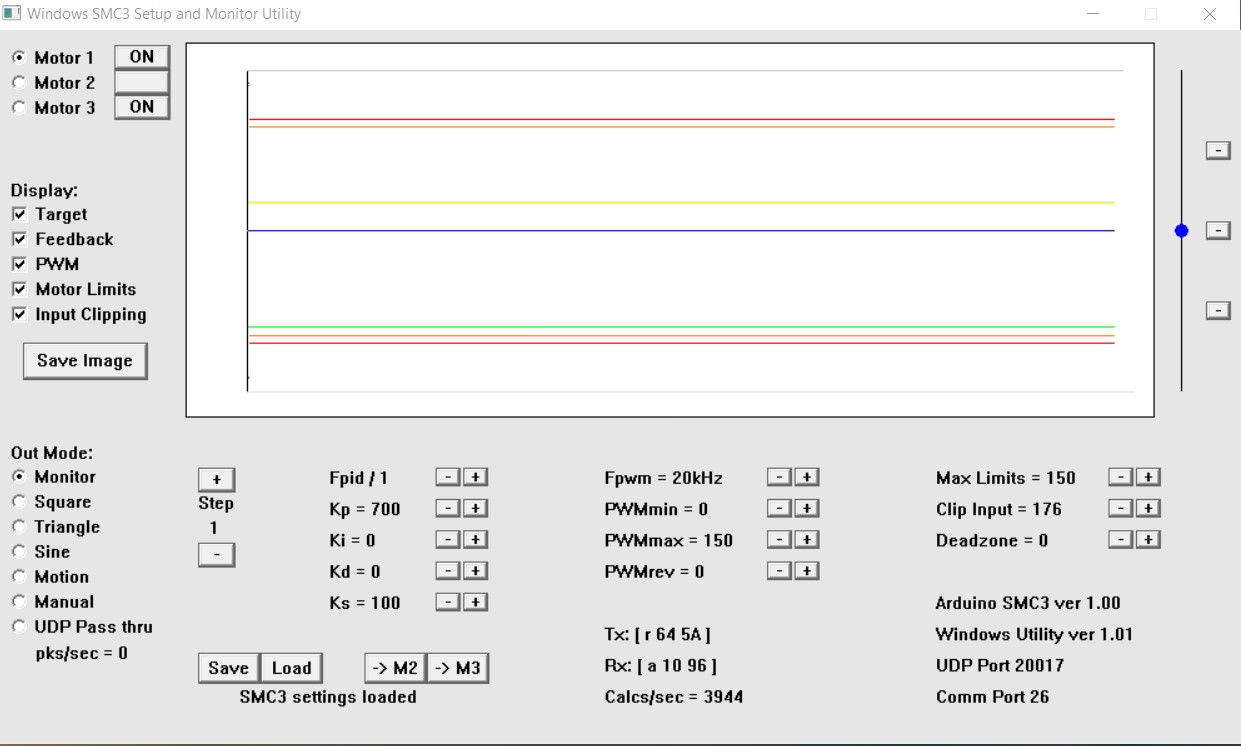The width and height of the screenshot is (1241, 746).
Task: Select the Motor 2 radio button
Action: click(18, 83)
